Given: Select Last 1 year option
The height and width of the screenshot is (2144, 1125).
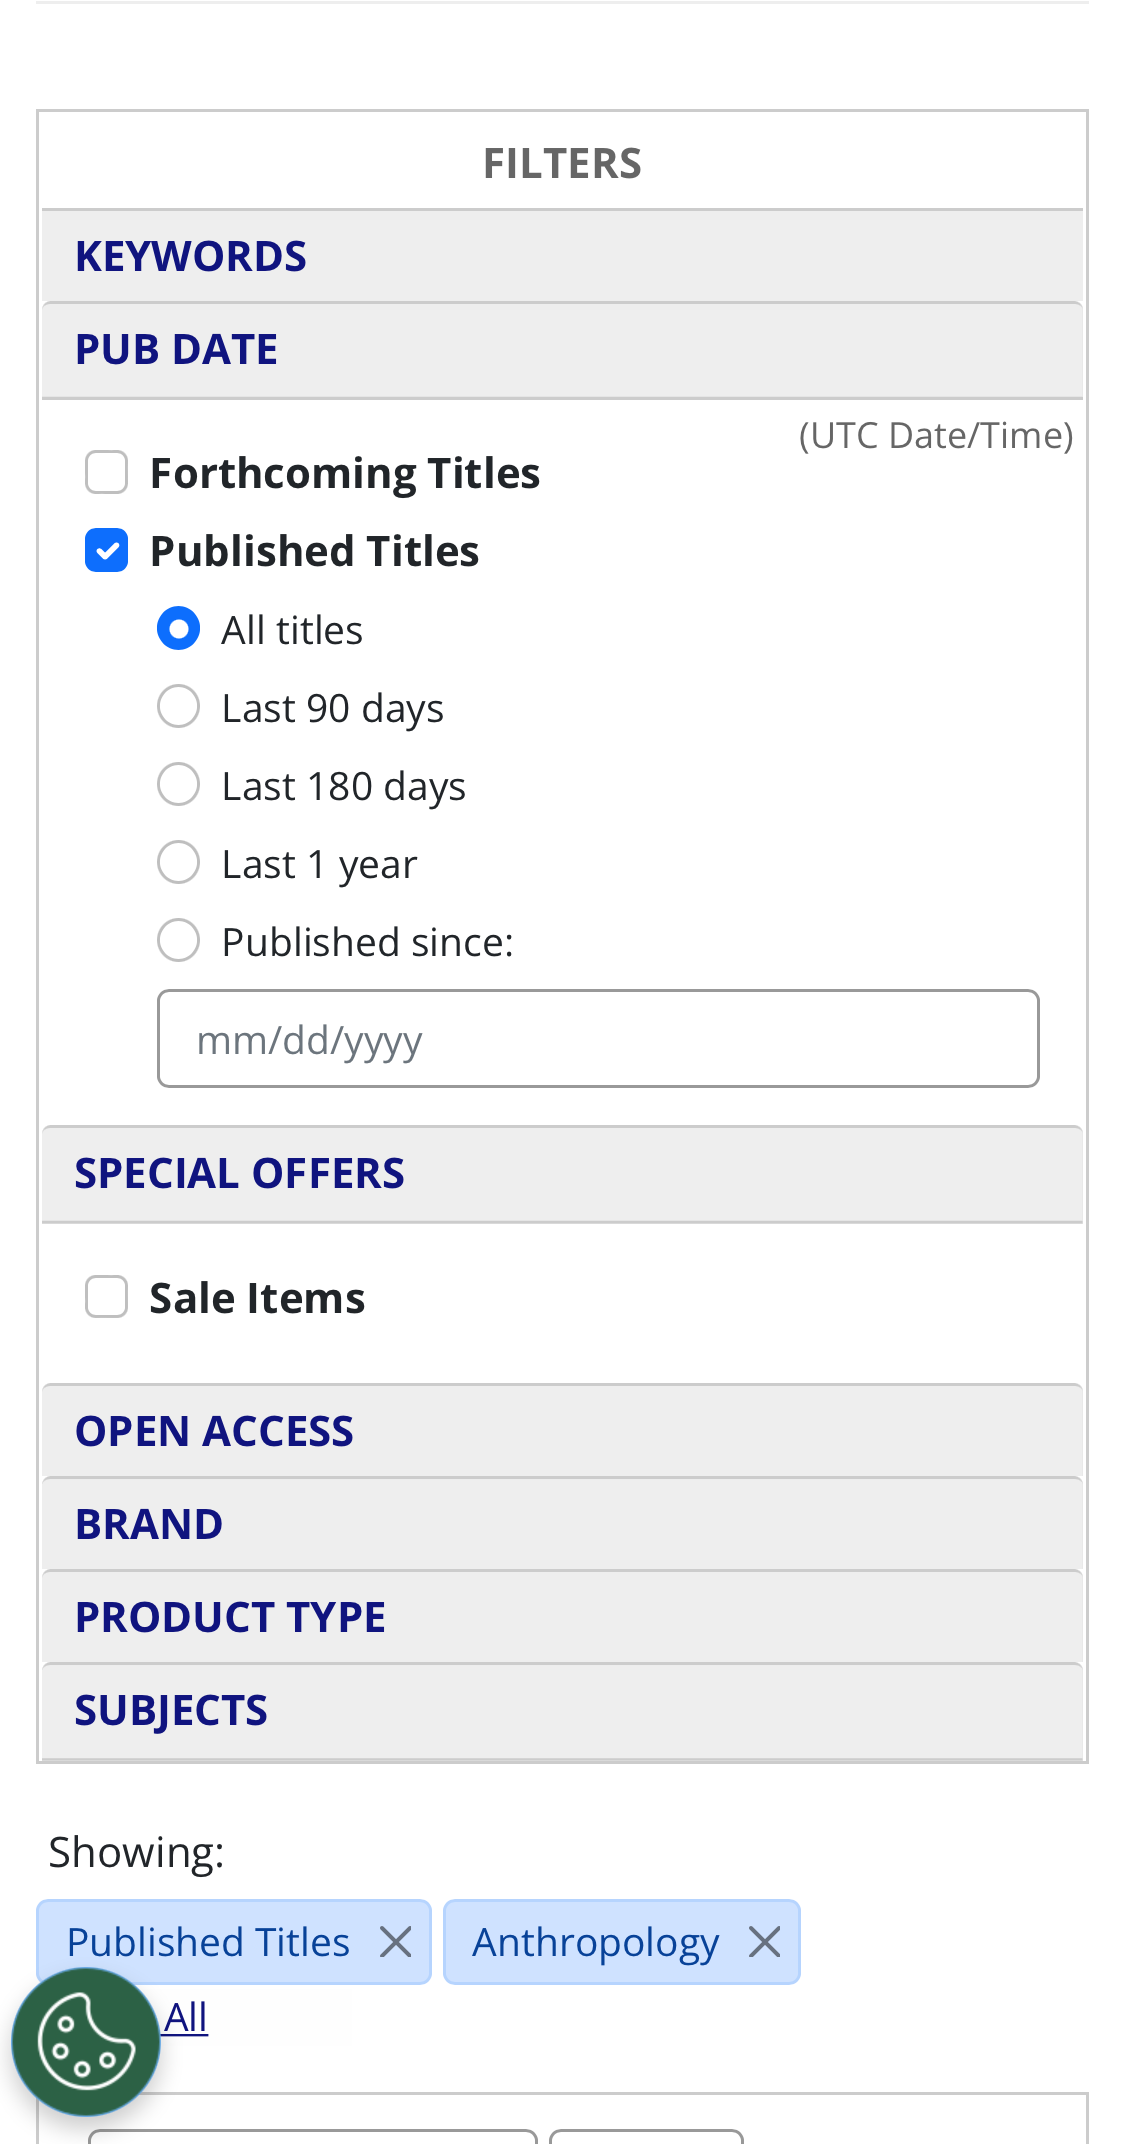Looking at the screenshot, I should coord(178,861).
